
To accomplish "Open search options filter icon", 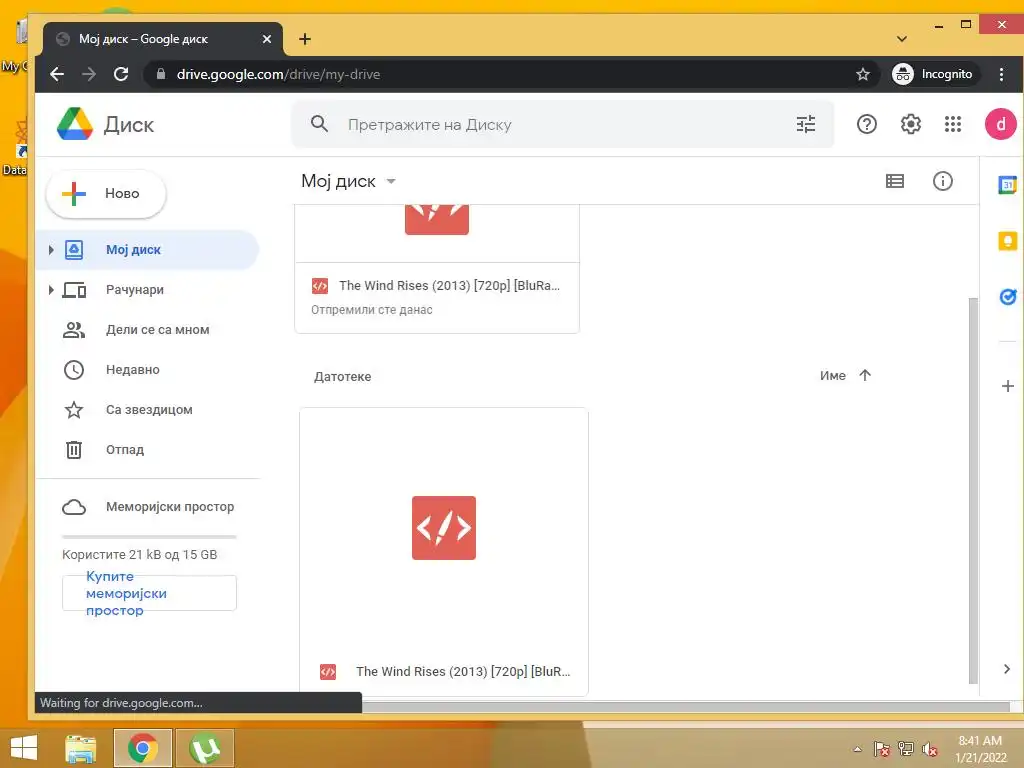I will (x=806, y=124).
